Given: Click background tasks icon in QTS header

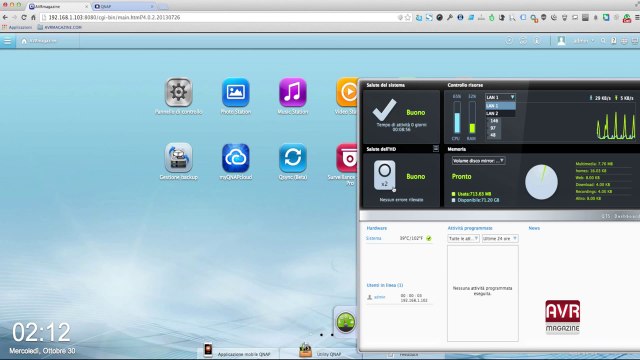Looking at the screenshot, I should (x=509, y=41).
